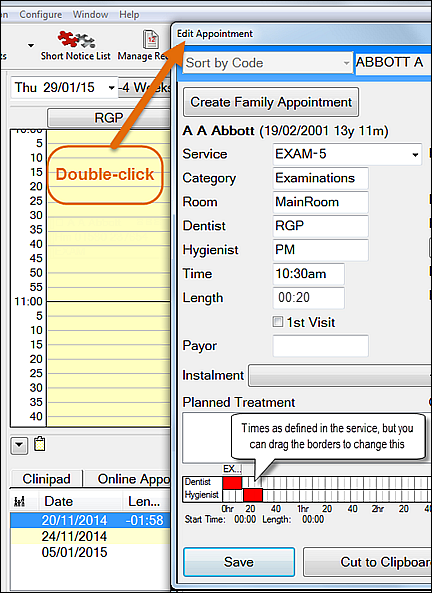
Task: Select the red Dentist time block
Action: [232, 483]
